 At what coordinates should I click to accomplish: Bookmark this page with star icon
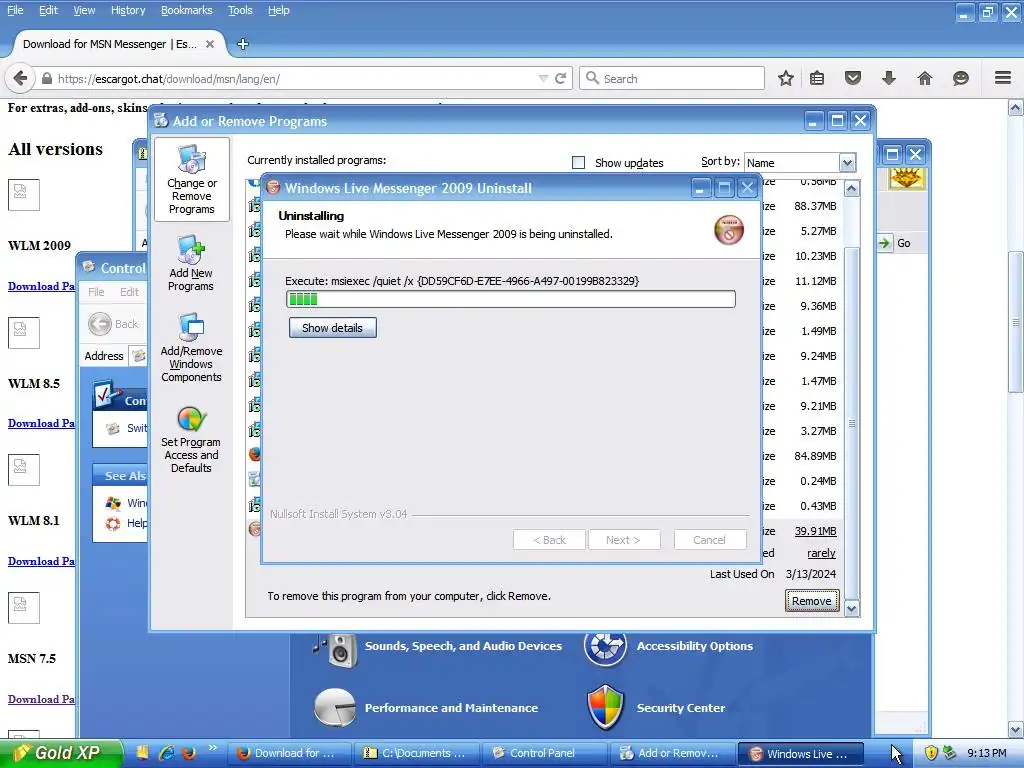pyautogui.click(x=786, y=78)
